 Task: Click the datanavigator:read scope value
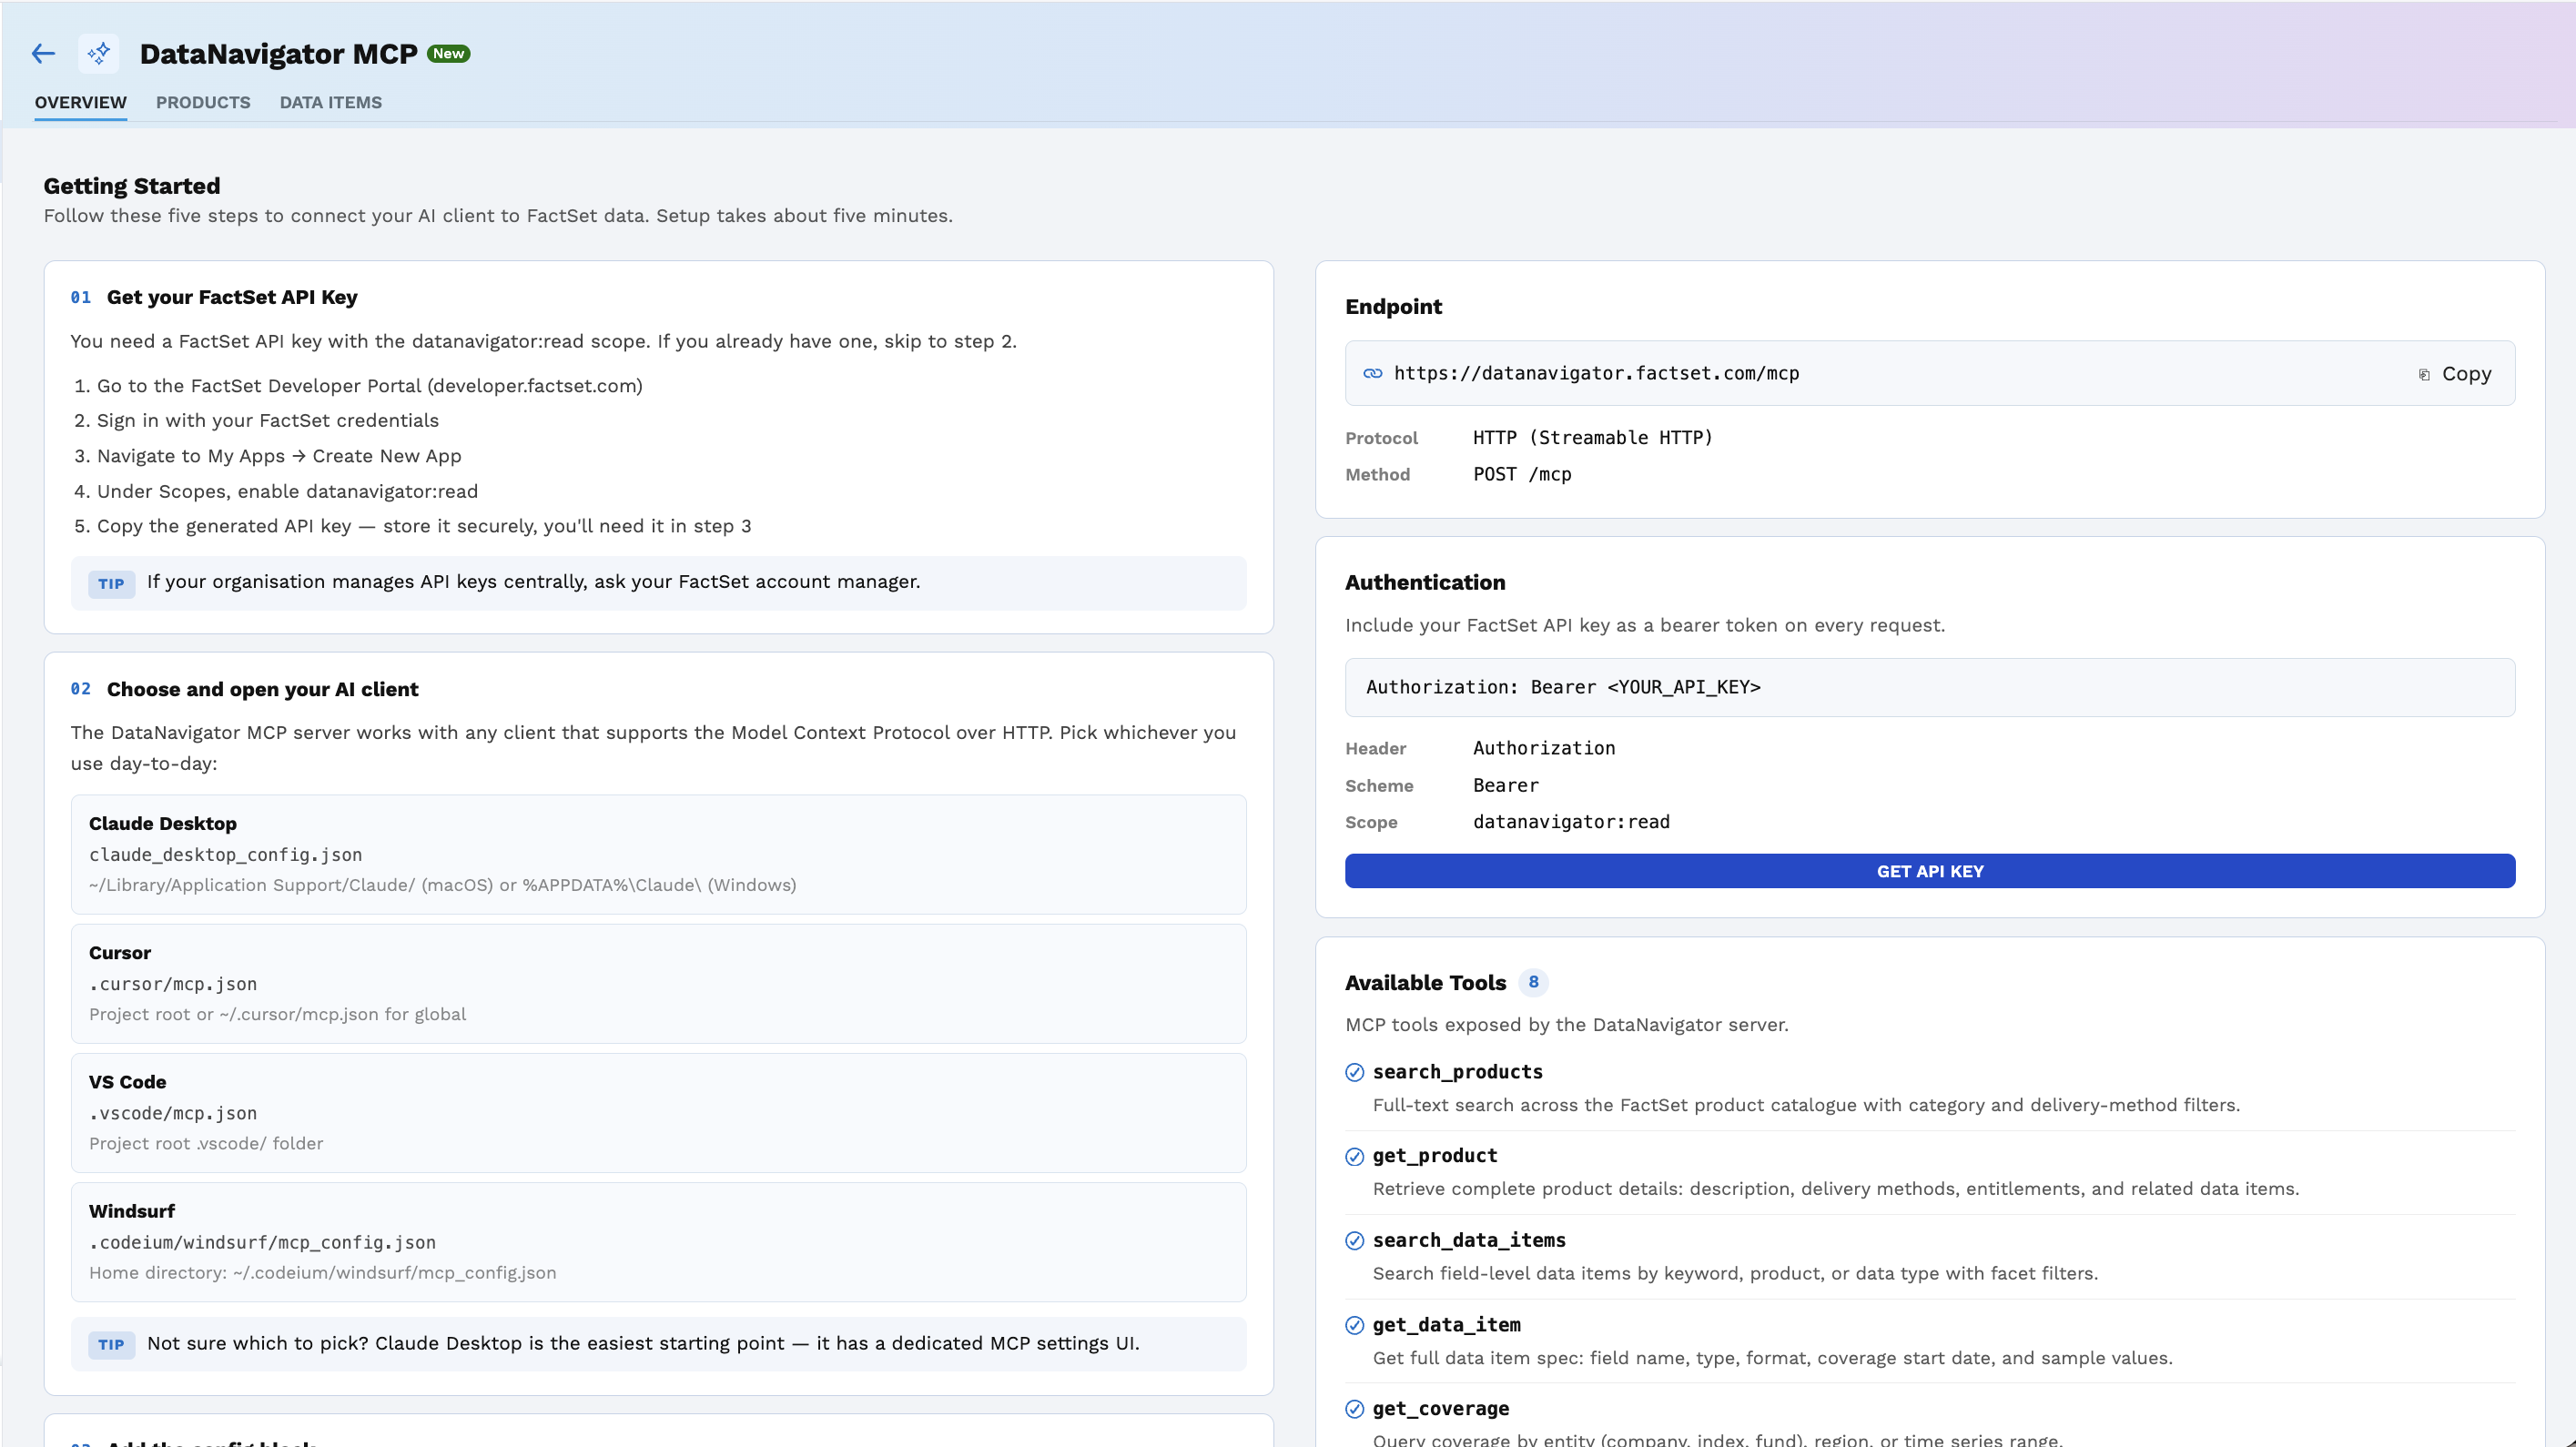[x=1571, y=822]
